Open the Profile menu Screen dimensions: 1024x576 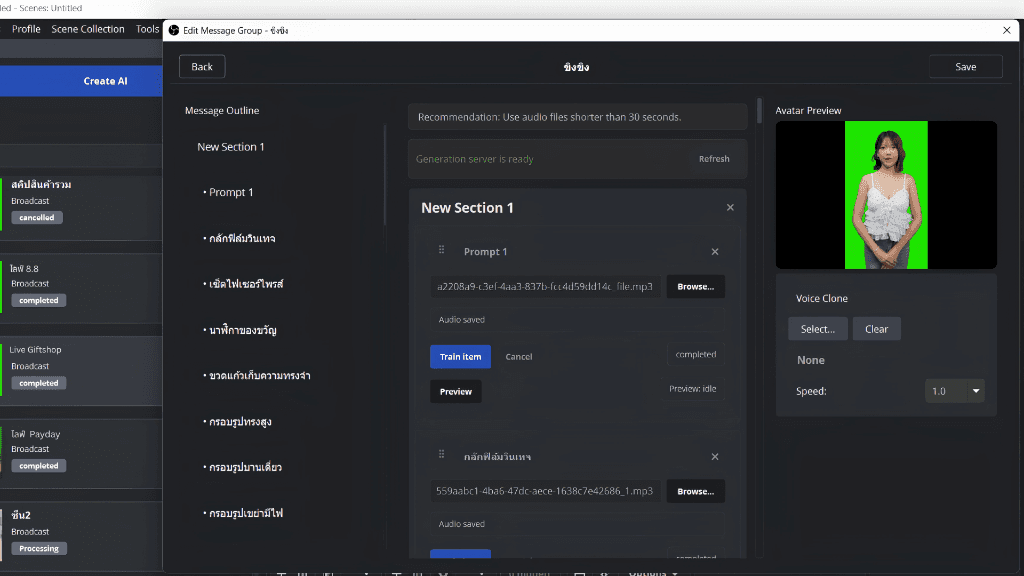click(x=26, y=29)
